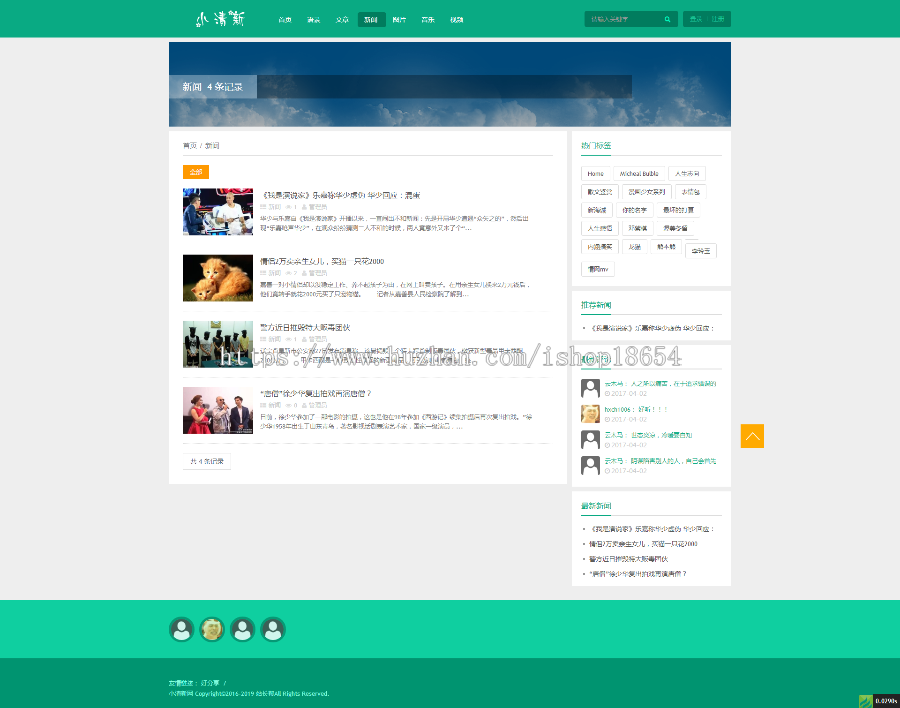The width and height of the screenshot is (900, 708).
Task: Open hxch1006's comment 好听!!!
Action: 635,409
